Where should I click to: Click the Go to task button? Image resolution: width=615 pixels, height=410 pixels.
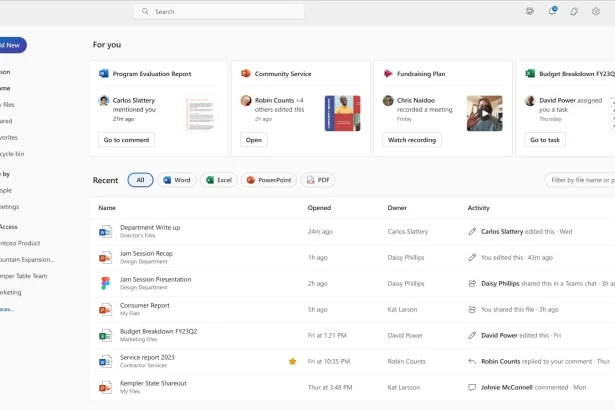545,140
